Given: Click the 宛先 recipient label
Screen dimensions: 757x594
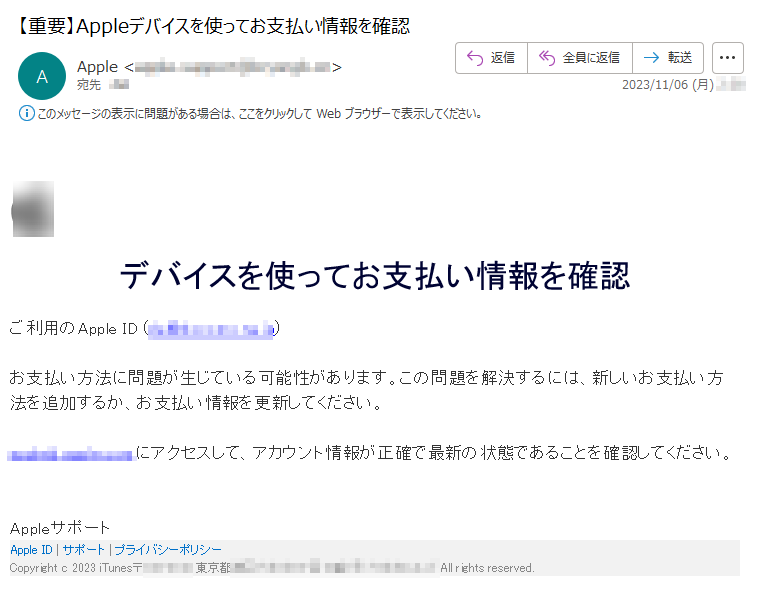Looking at the screenshot, I should [x=89, y=85].
